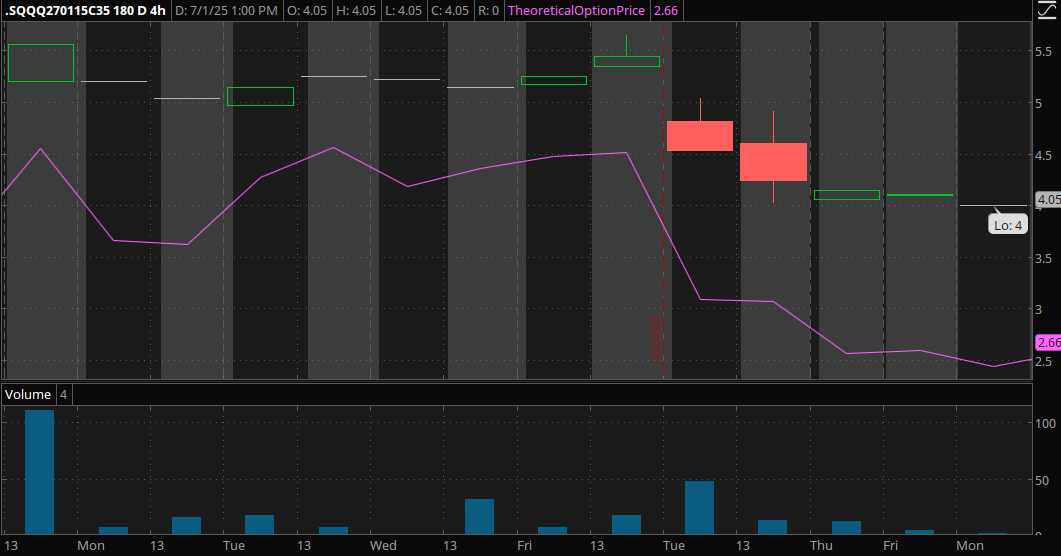Click the .SQQQ270115C35 symbol title
The width and height of the screenshot is (1061, 556).
click(x=61, y=10)
